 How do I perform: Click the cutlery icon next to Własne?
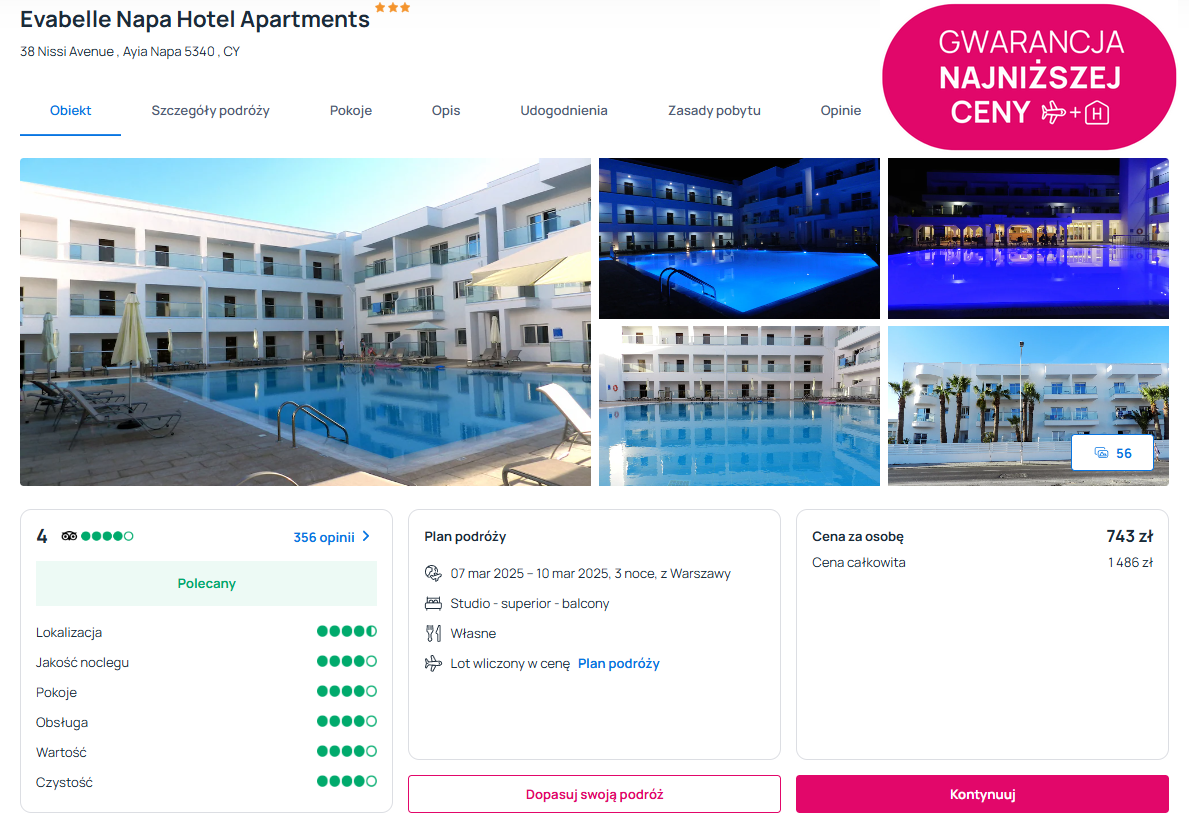click(433, 633)
